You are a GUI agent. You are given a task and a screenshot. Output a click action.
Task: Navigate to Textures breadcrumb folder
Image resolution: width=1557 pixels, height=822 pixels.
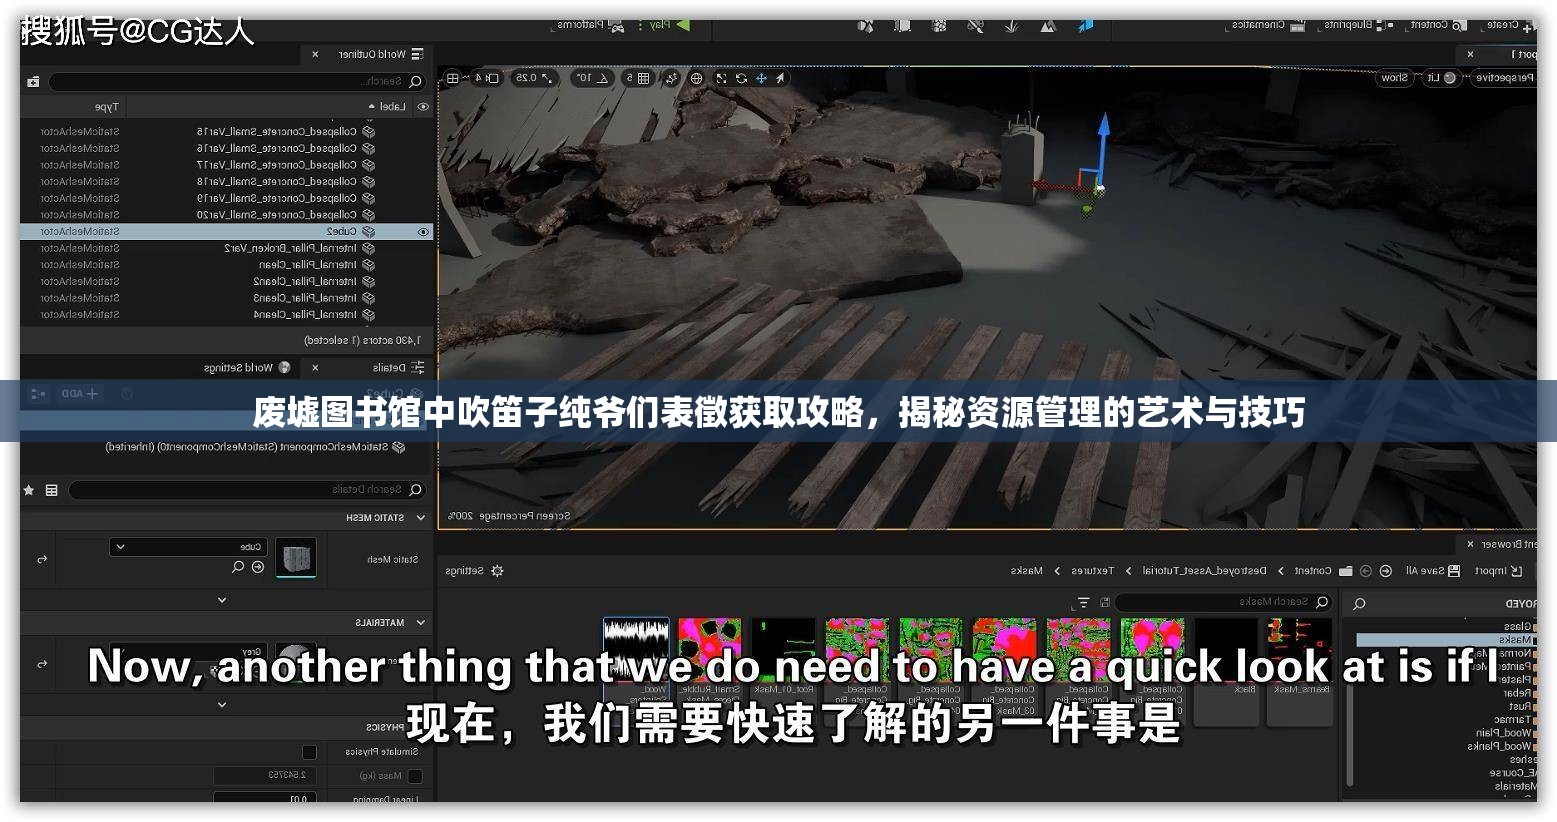tap(1092, 571)
